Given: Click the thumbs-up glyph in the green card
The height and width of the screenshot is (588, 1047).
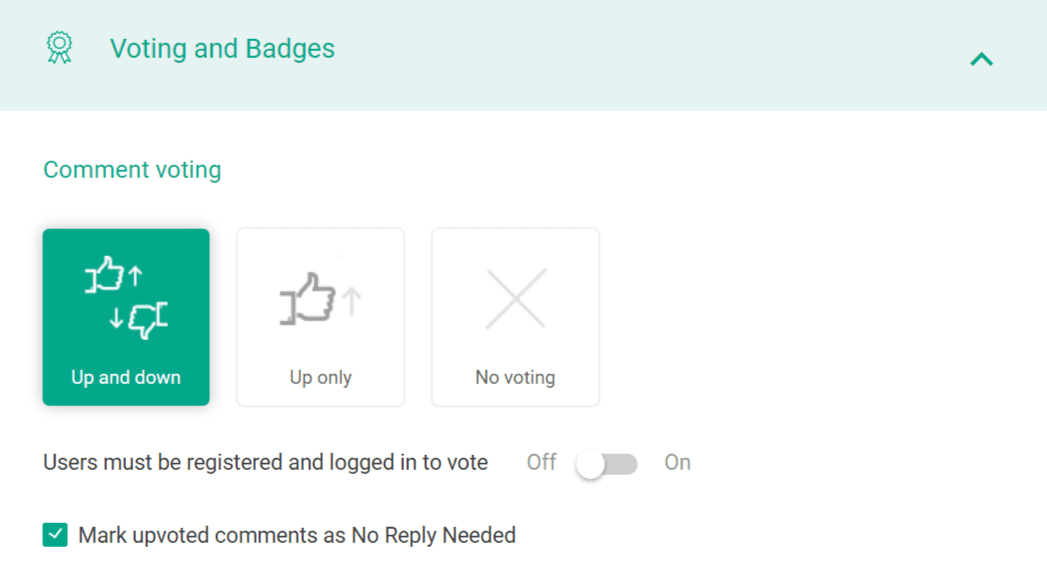Looking at the screenshot, I should click(107, 275).
